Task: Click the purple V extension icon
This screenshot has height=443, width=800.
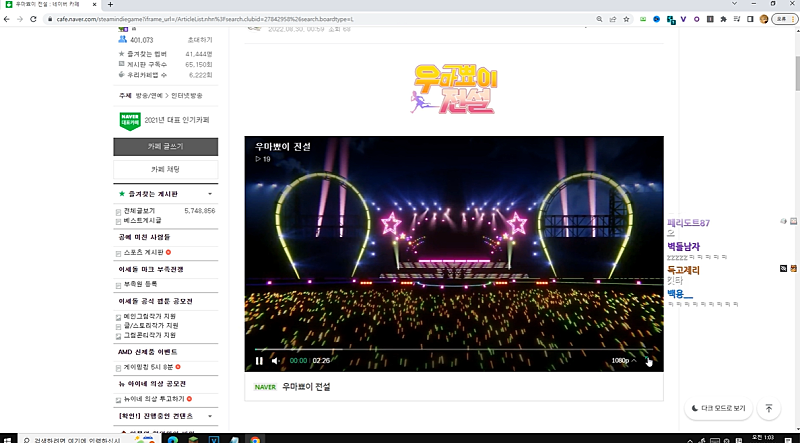Action: pyautogui.click(x=684, y=19)
